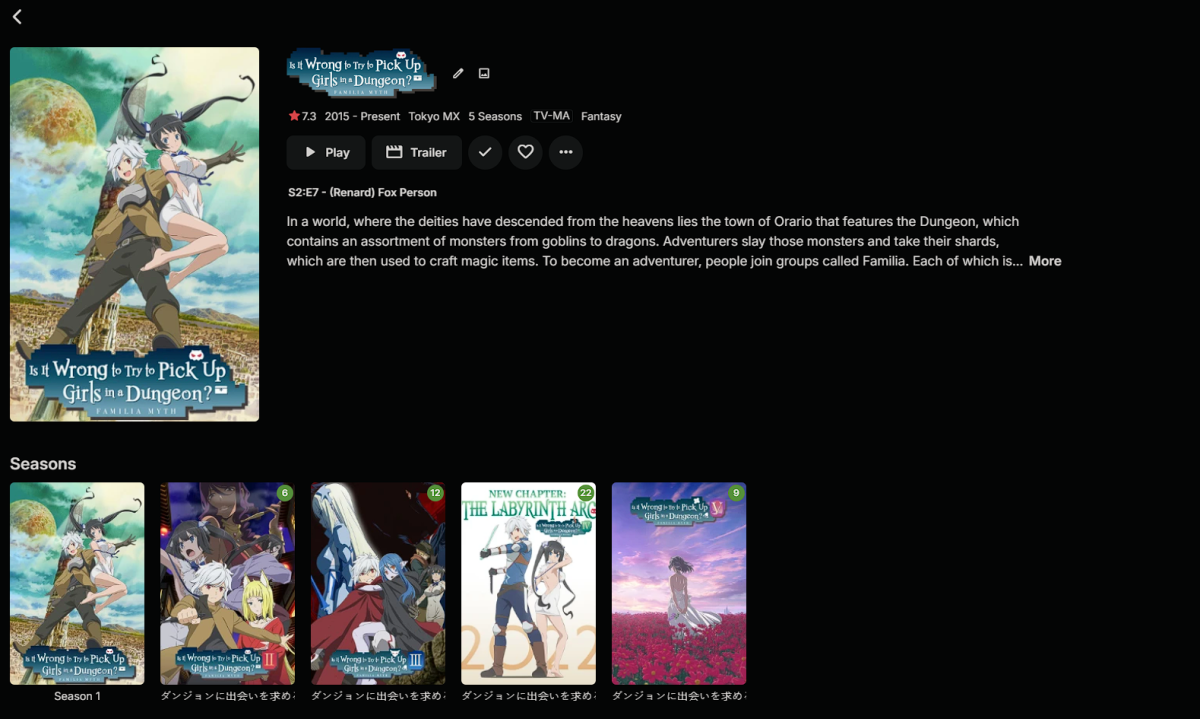Click the Tokyo MX network label

coord(434,117)
